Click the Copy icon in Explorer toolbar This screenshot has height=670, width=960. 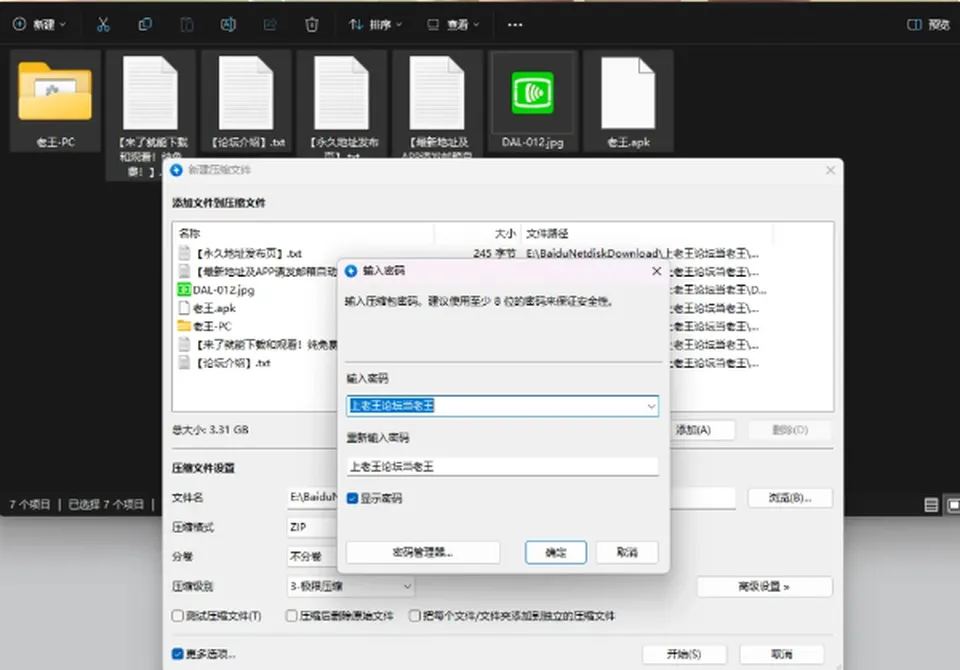145,24
